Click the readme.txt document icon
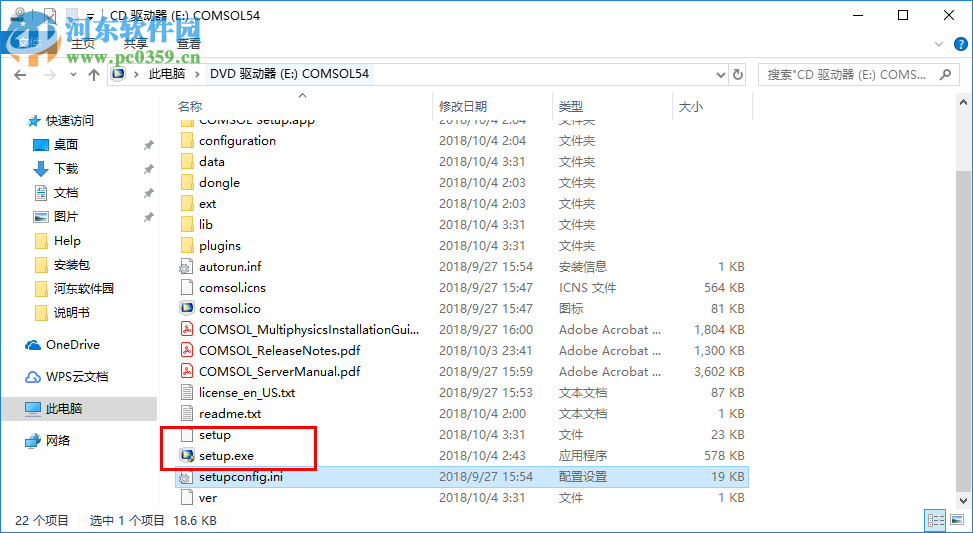The height and width of the screenshot is (533, 973). [x=187, y=413]
